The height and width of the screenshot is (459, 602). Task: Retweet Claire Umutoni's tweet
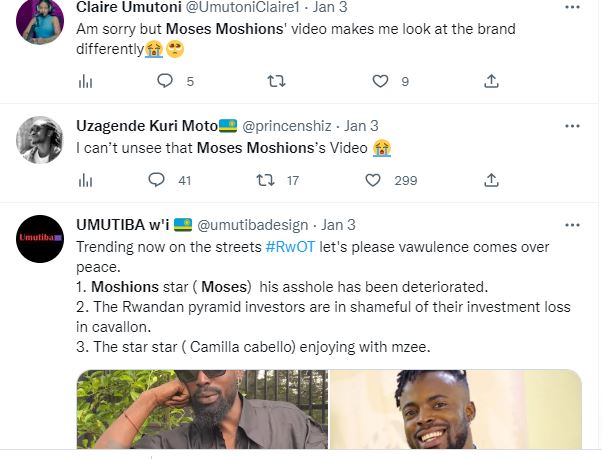[x=277, y=81]
